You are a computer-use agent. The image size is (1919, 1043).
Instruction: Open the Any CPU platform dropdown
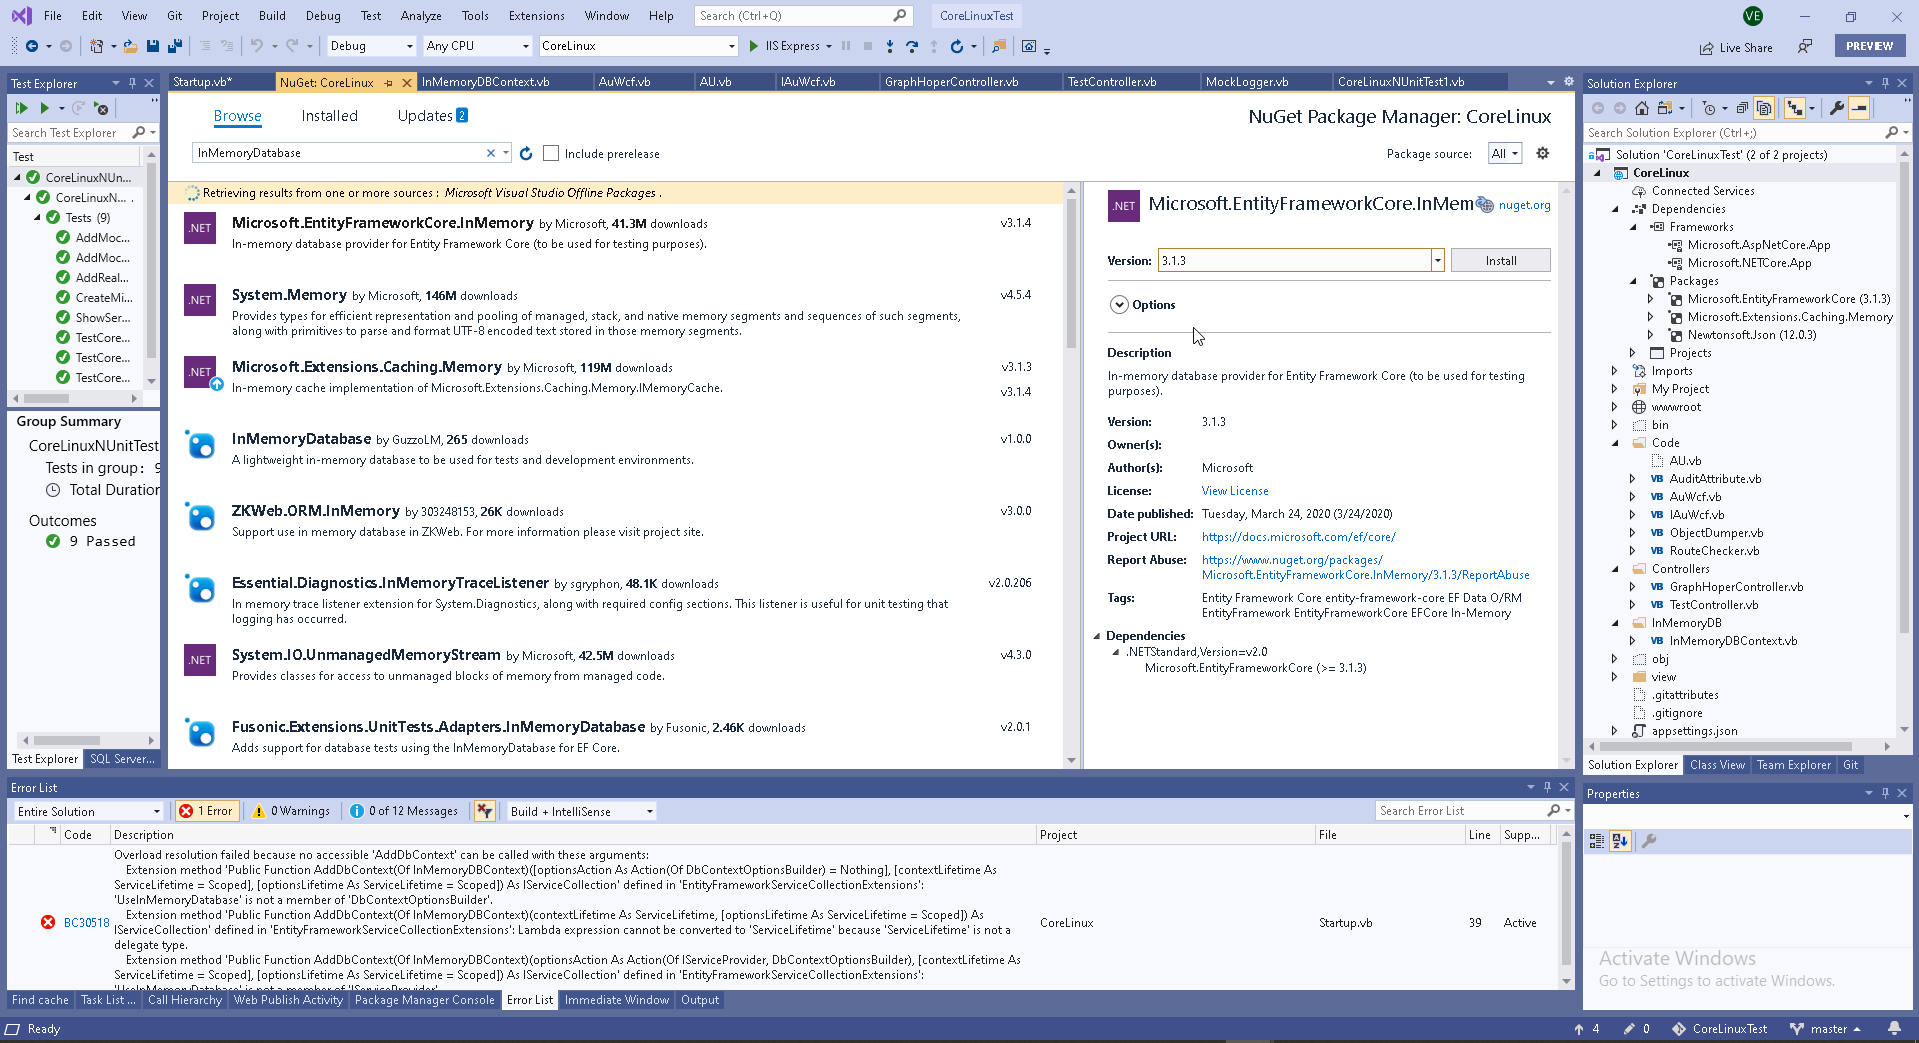pos(476,46)
